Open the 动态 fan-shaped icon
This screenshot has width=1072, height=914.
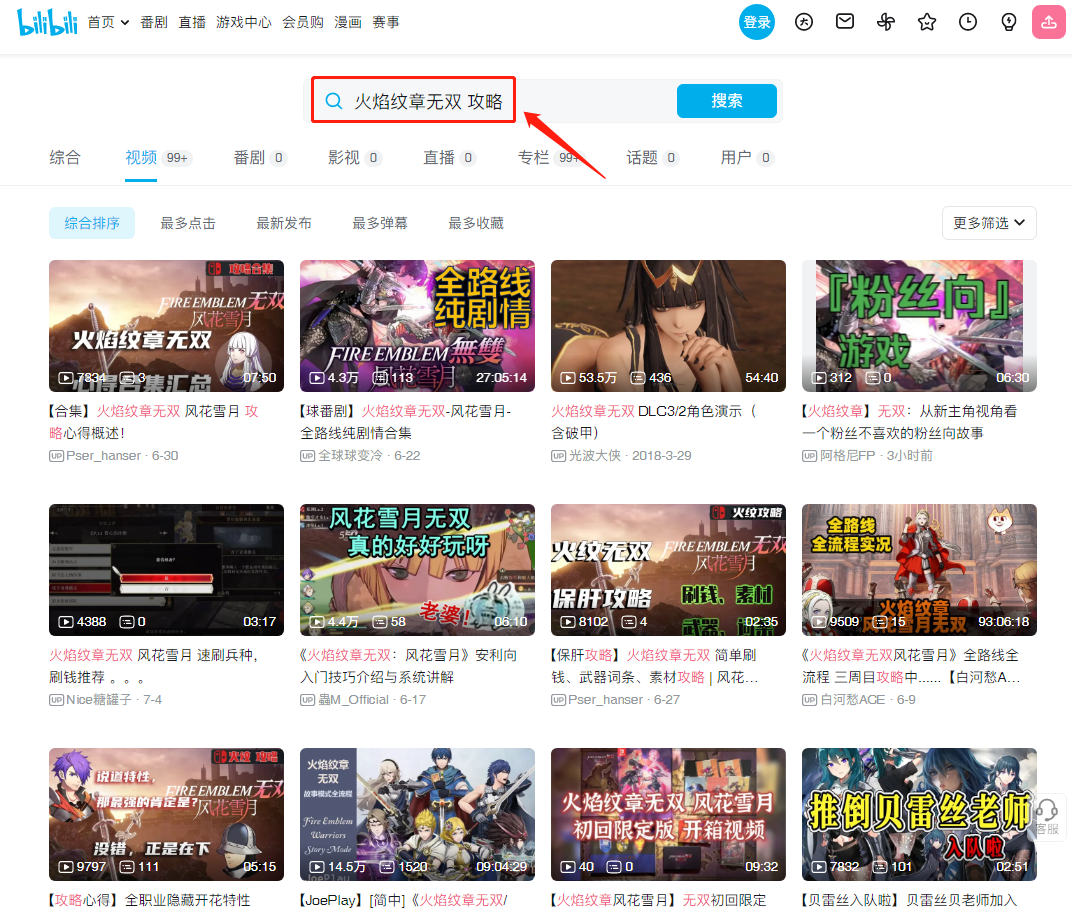[x=886, y=22]
